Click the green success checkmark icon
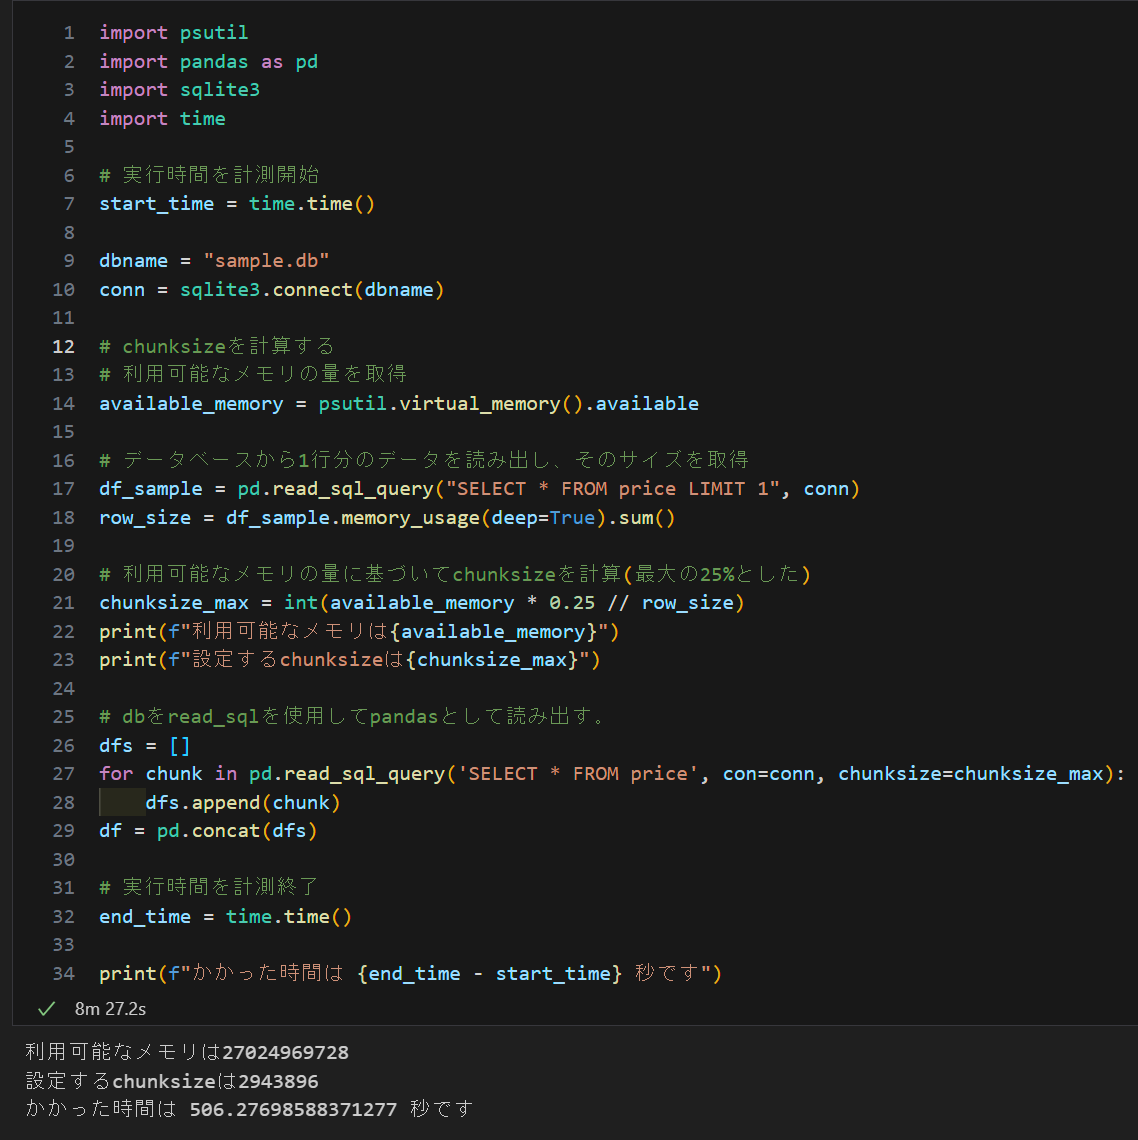 (x=45, y=1009)
